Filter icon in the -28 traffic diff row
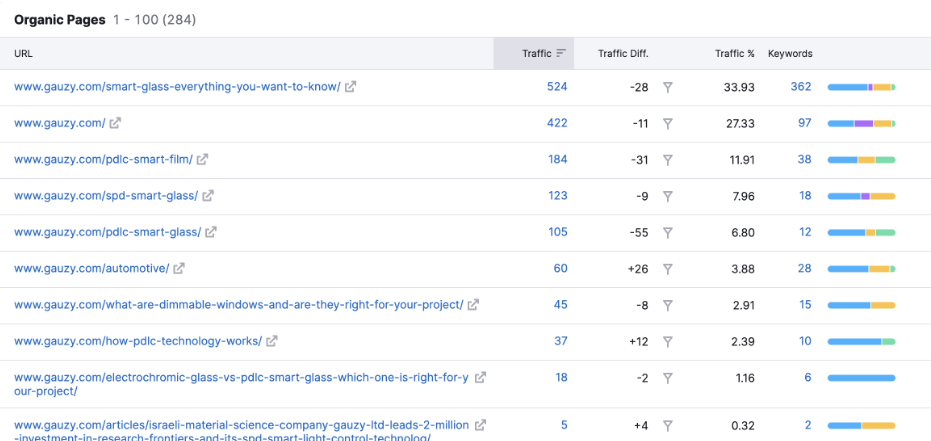 point(667,87)
